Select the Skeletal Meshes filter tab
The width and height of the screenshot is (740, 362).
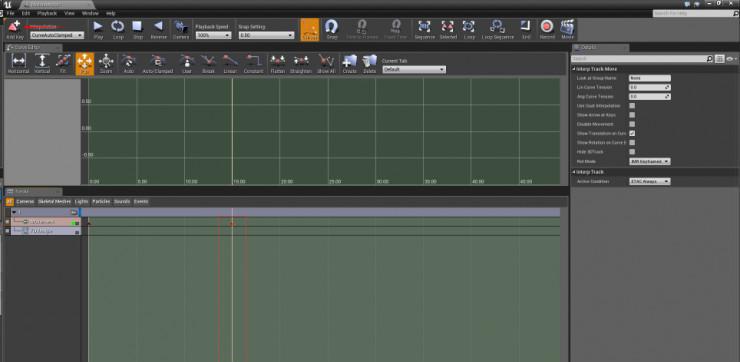pyautogui.click(x=55, y=202)
